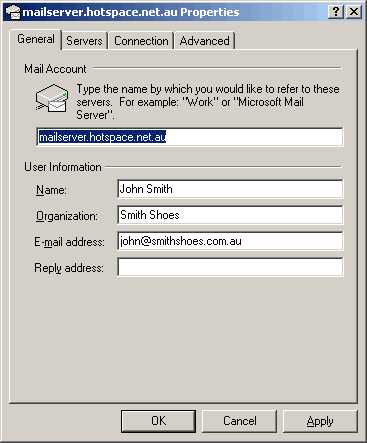This screenshot has width=367, height=443.
Task: Click the 'Type the name by which' instructions
Action: 208,102
